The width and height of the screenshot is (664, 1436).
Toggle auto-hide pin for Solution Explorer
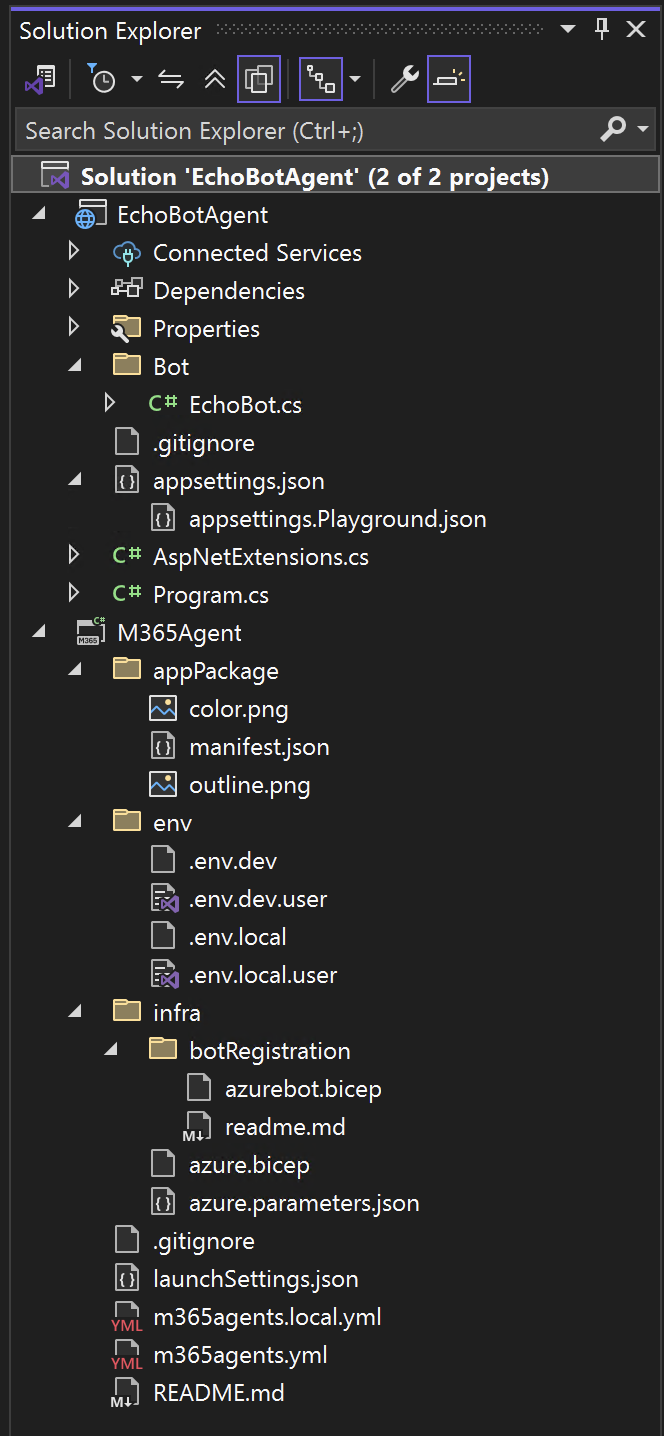coord(602,29)
